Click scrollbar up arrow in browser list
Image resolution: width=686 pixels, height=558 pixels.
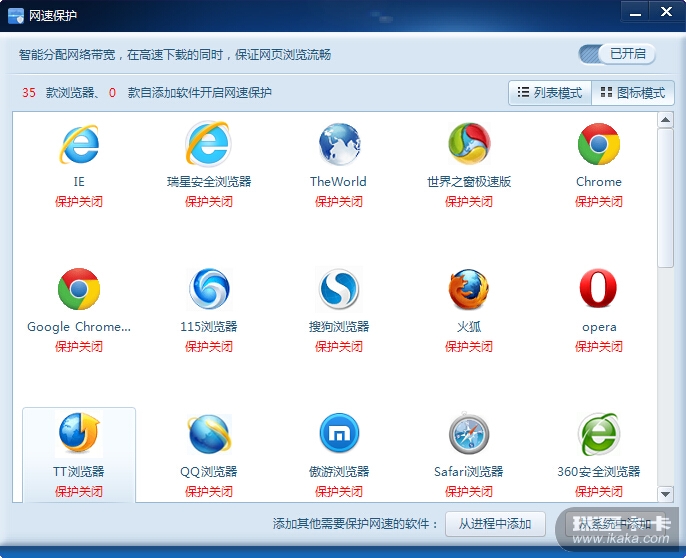pyautogui.click(x=665, y=119)
